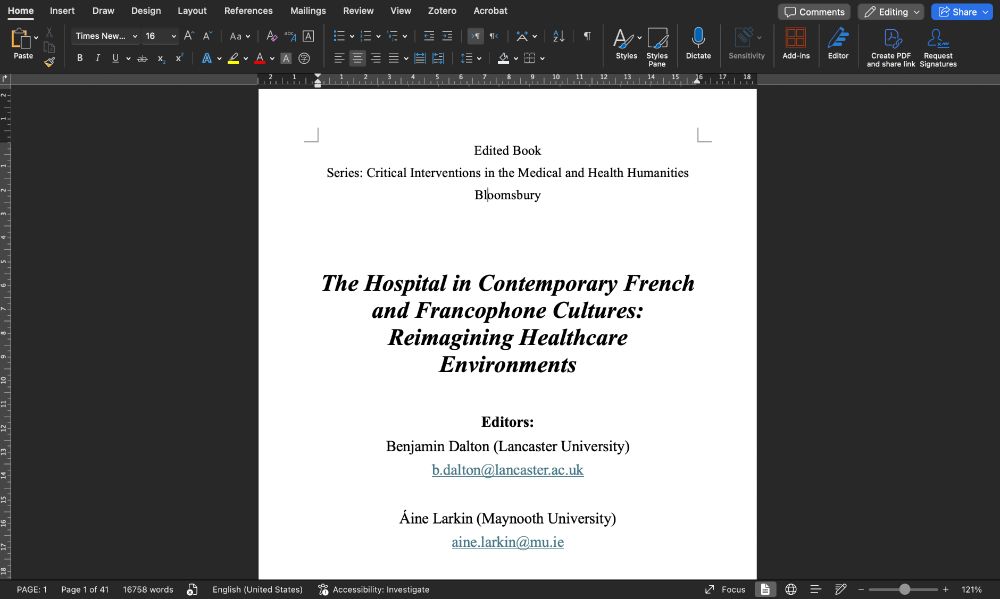Apply the yellow text highlight color
Screen dimensions: 1000x599
pos(233,59)
